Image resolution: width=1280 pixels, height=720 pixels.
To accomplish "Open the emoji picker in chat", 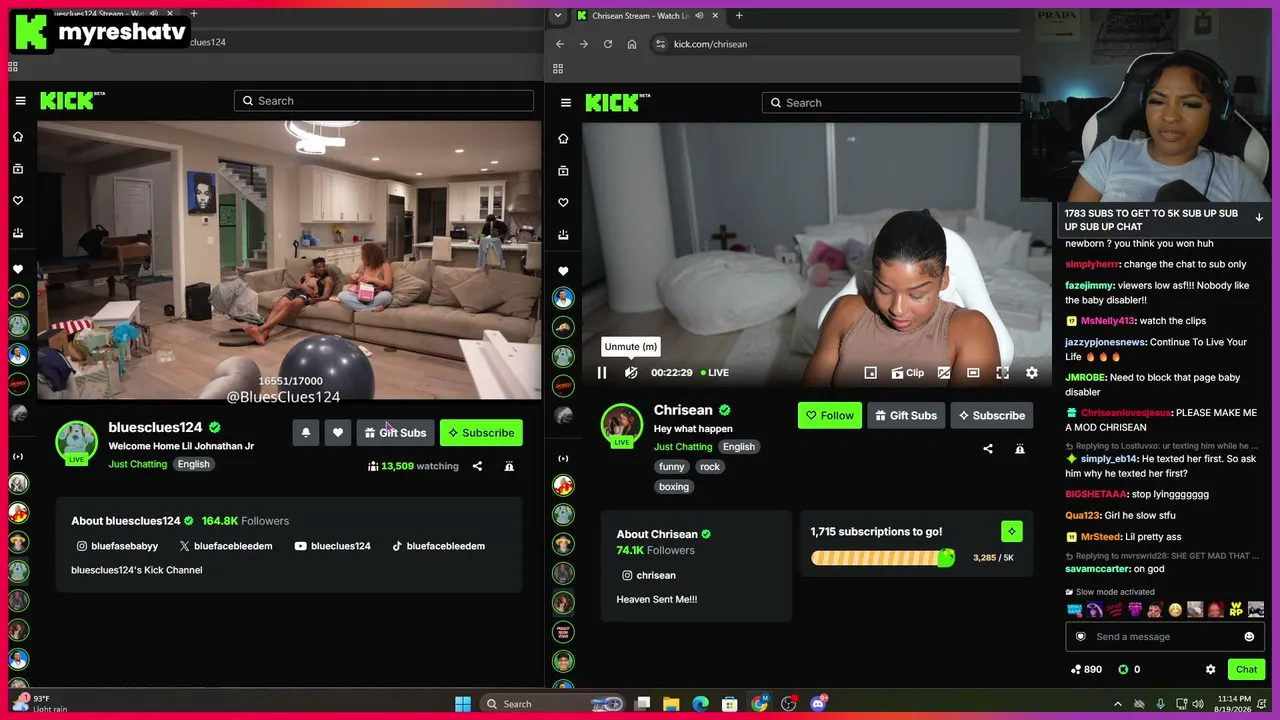I will tap(1249, 637).
